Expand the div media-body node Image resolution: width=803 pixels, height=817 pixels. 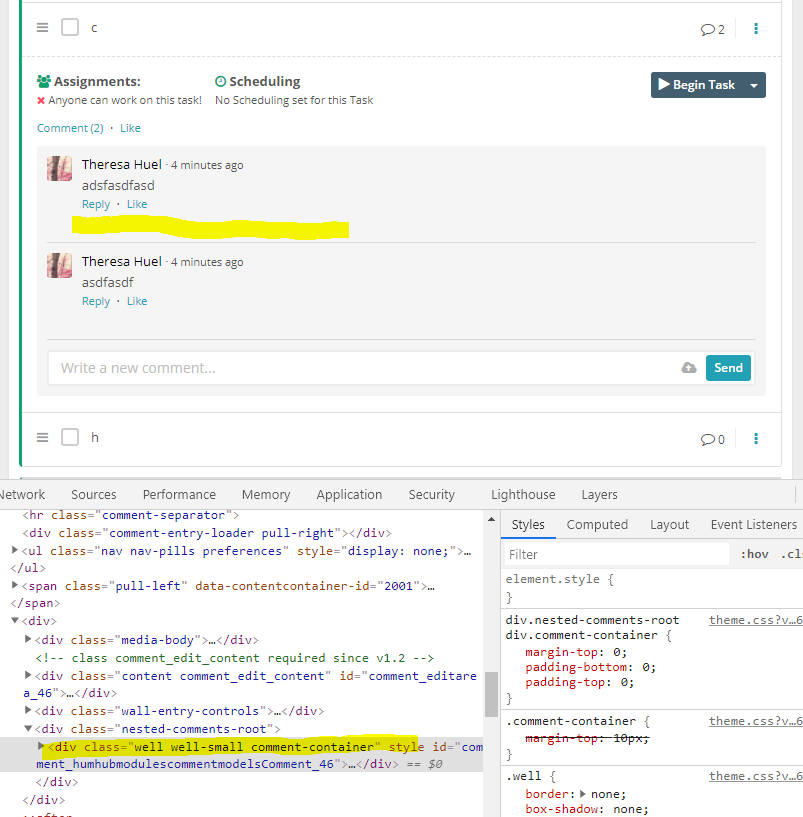pos(28,639)
